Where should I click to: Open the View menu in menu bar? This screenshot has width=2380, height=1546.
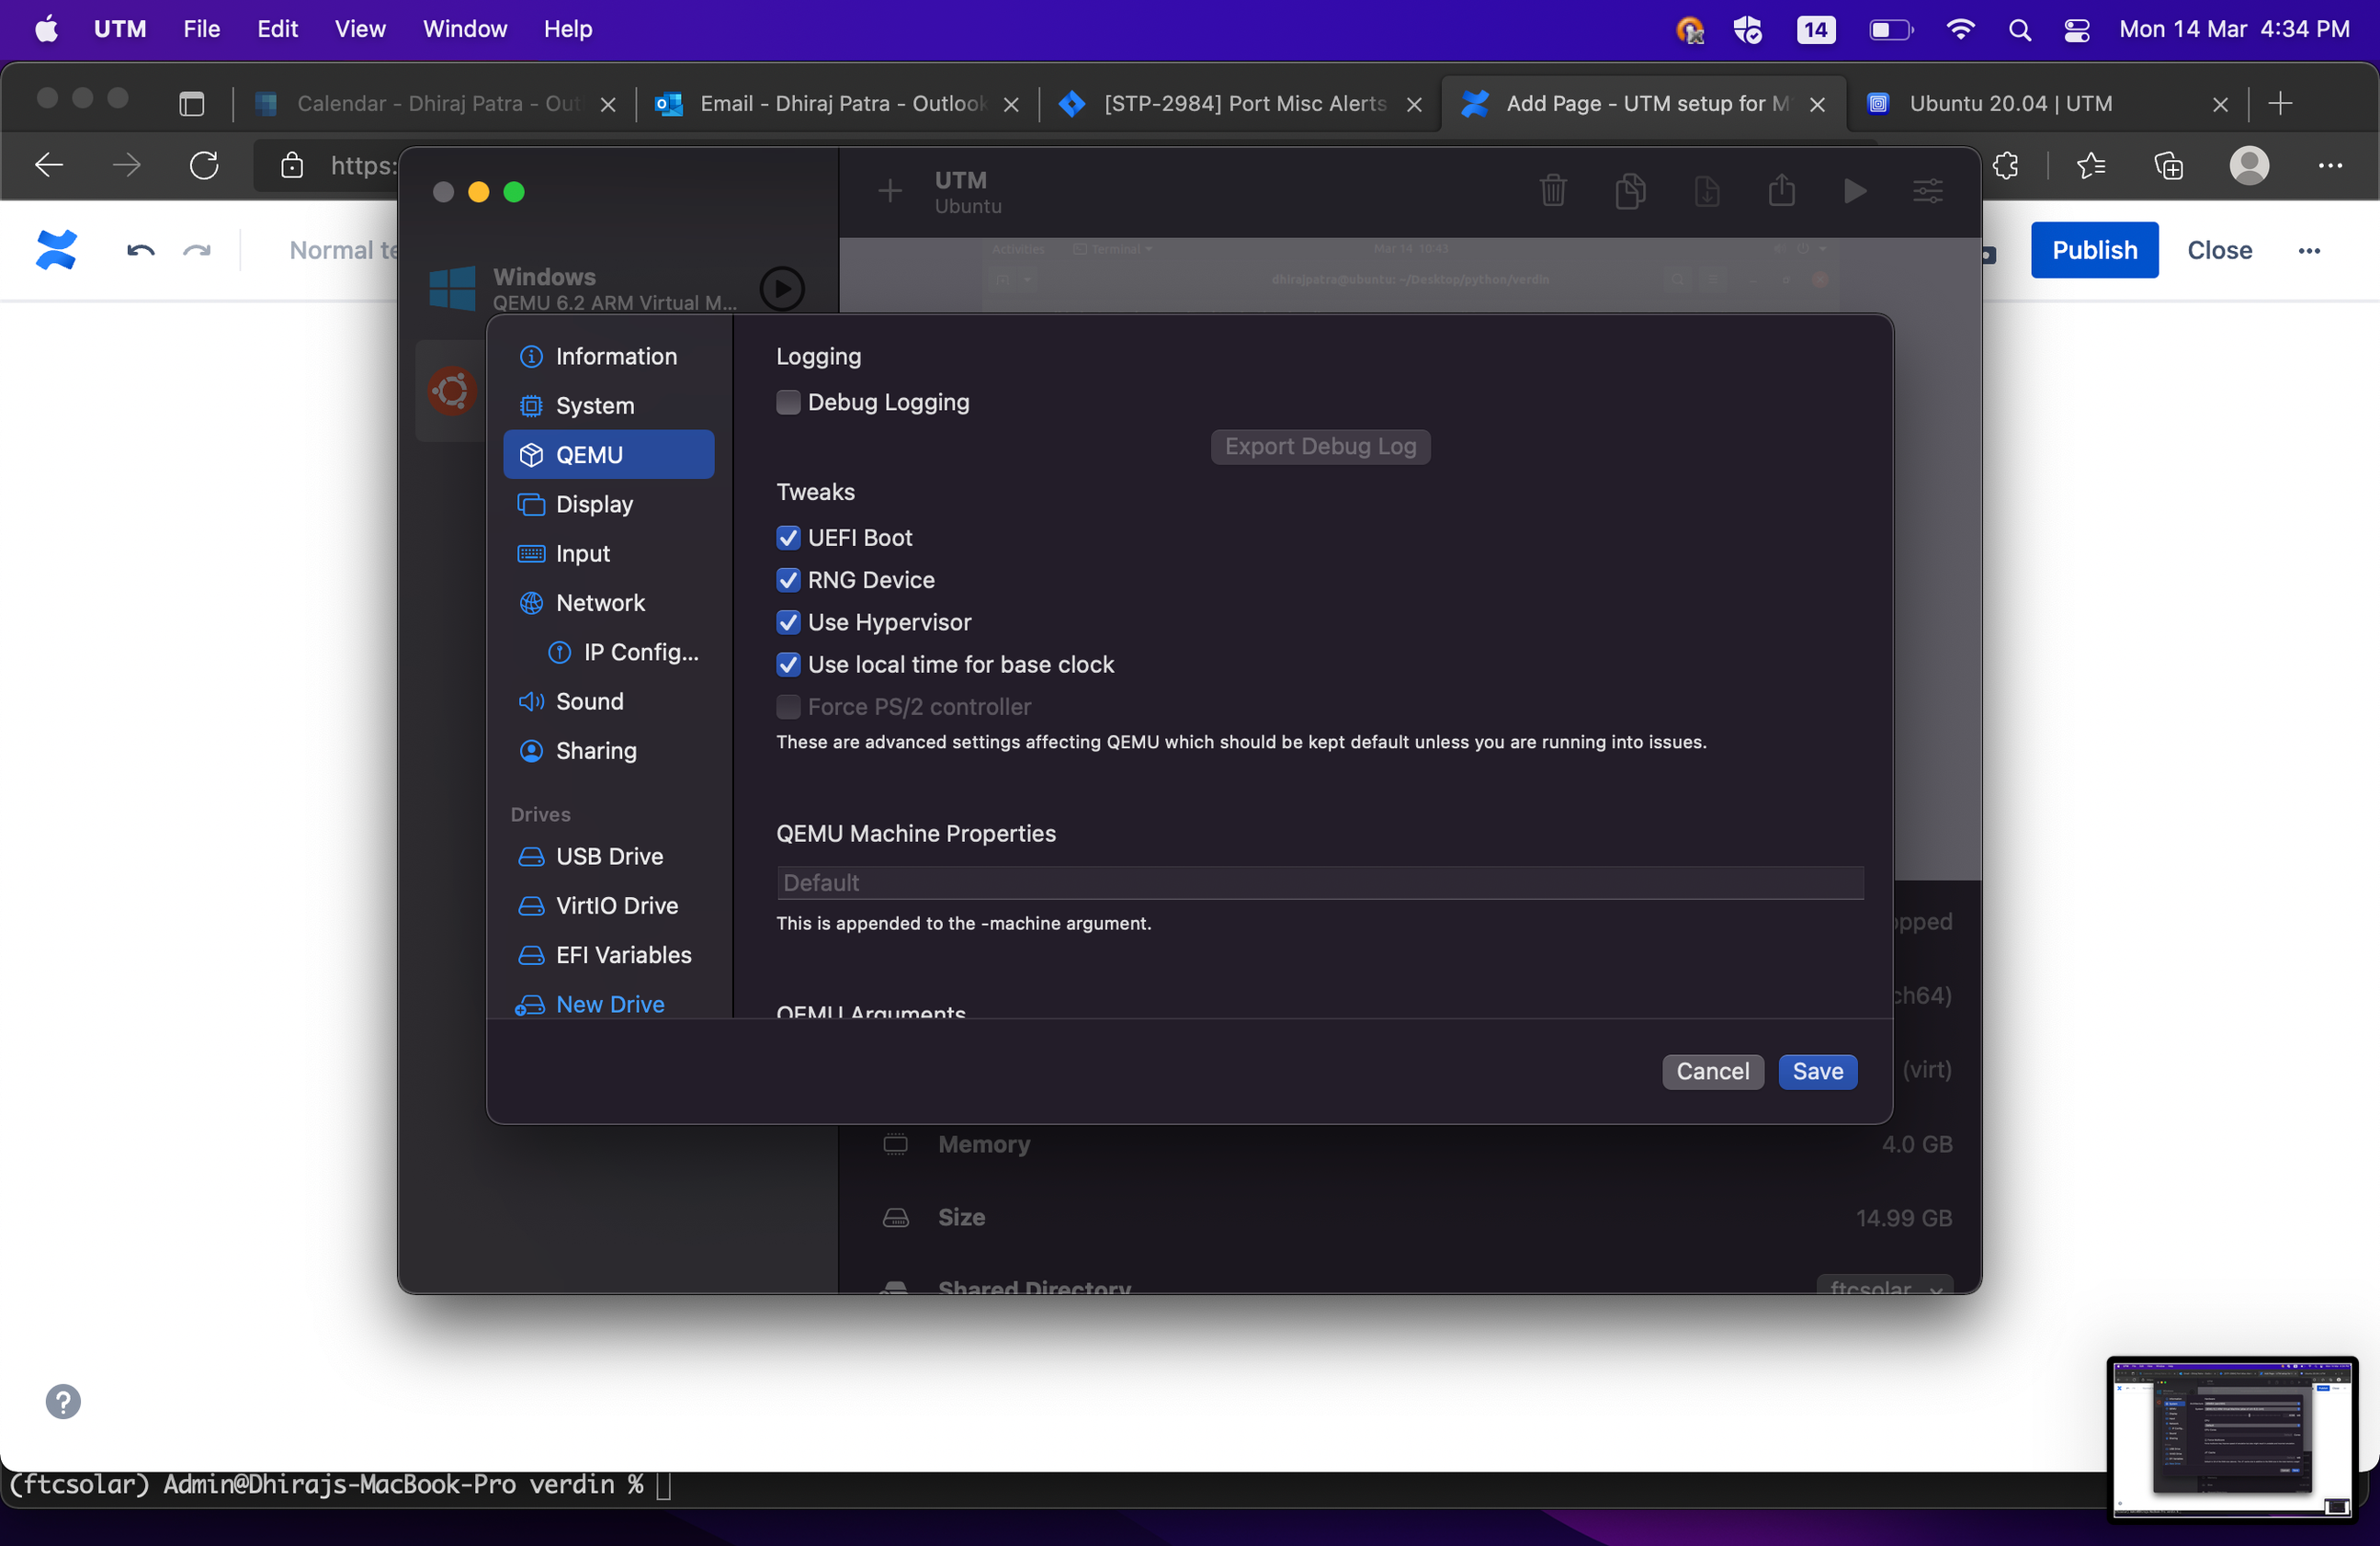pyautogui.click(x=360, y=29)
